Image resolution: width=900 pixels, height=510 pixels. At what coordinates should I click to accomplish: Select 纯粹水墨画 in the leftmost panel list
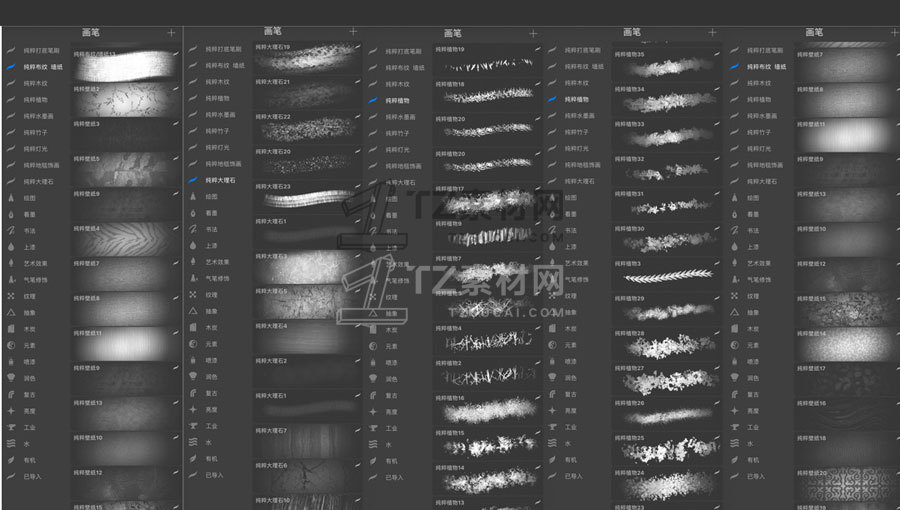(38, 116)
